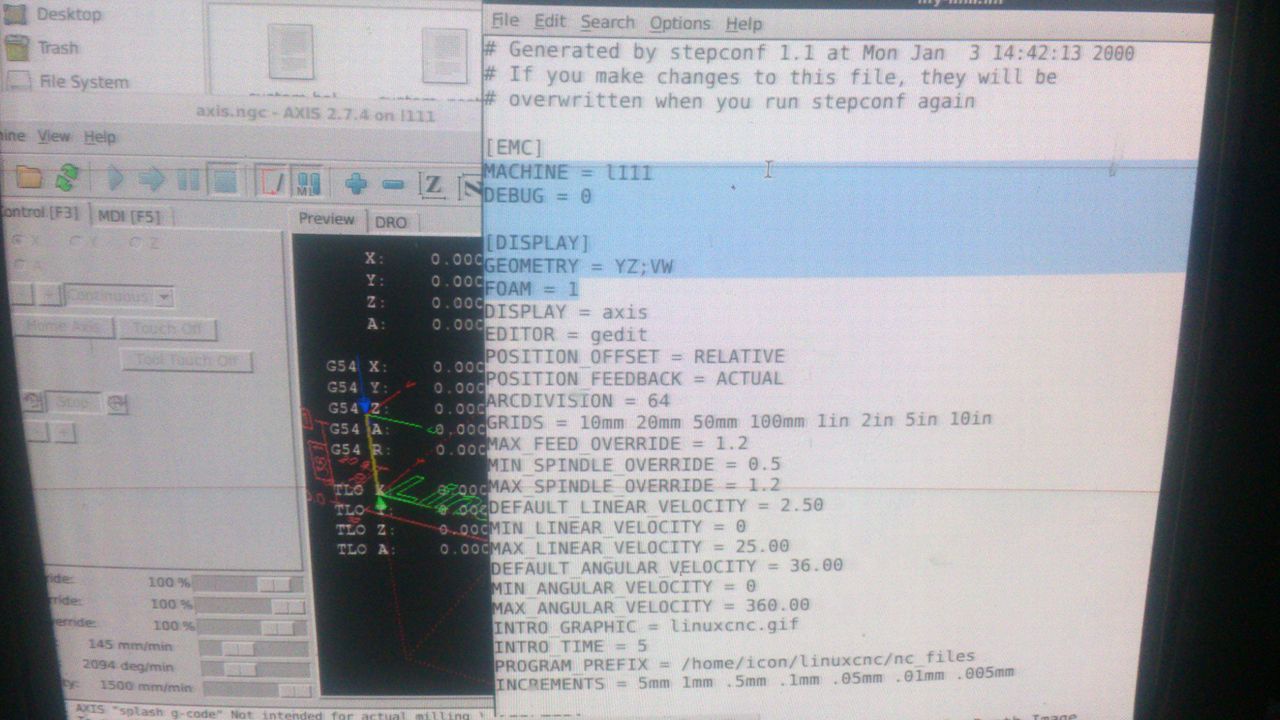1280x720 pixels.
Task: Click the "EDITOR = gedit" line
Action: pyautogui.click(x=567, y=334)
